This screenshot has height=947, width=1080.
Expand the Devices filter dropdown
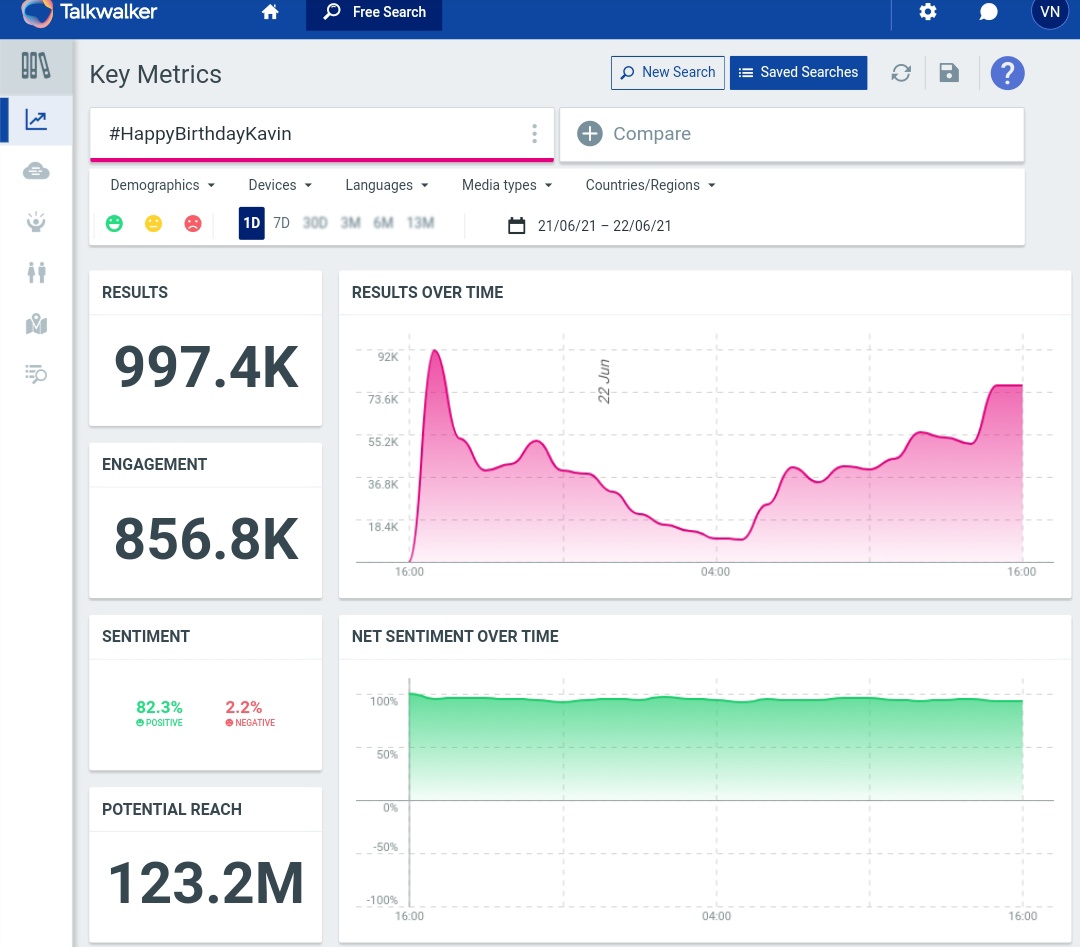point(280,185)
